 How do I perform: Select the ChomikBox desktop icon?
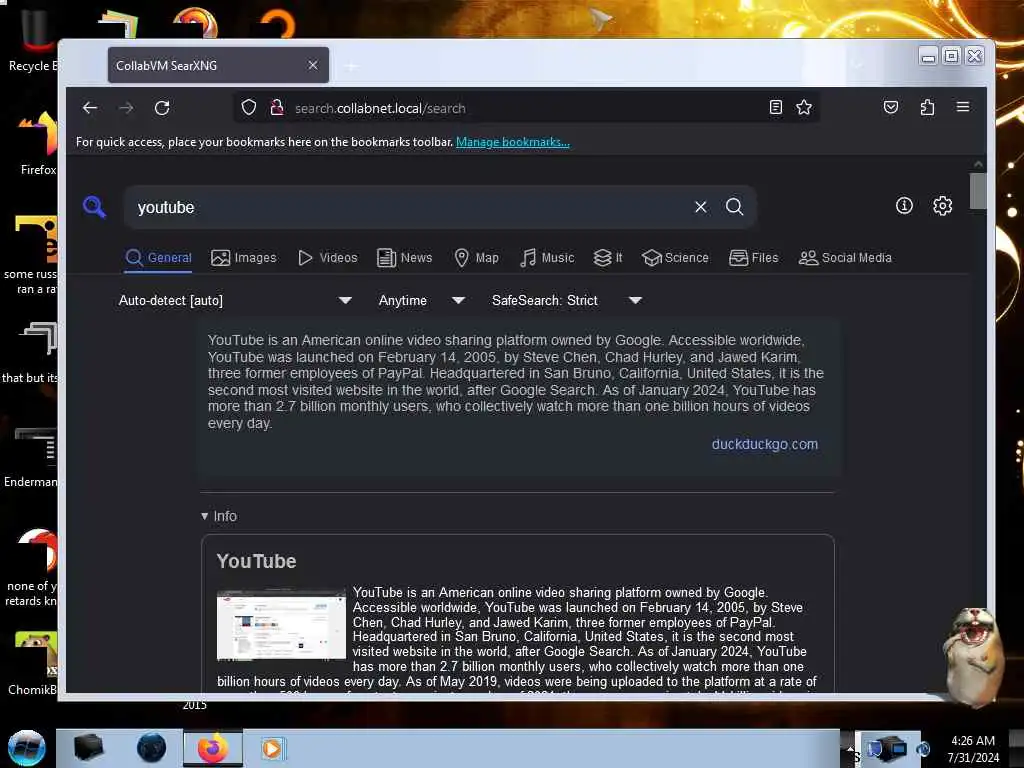[x=33, y=663]
